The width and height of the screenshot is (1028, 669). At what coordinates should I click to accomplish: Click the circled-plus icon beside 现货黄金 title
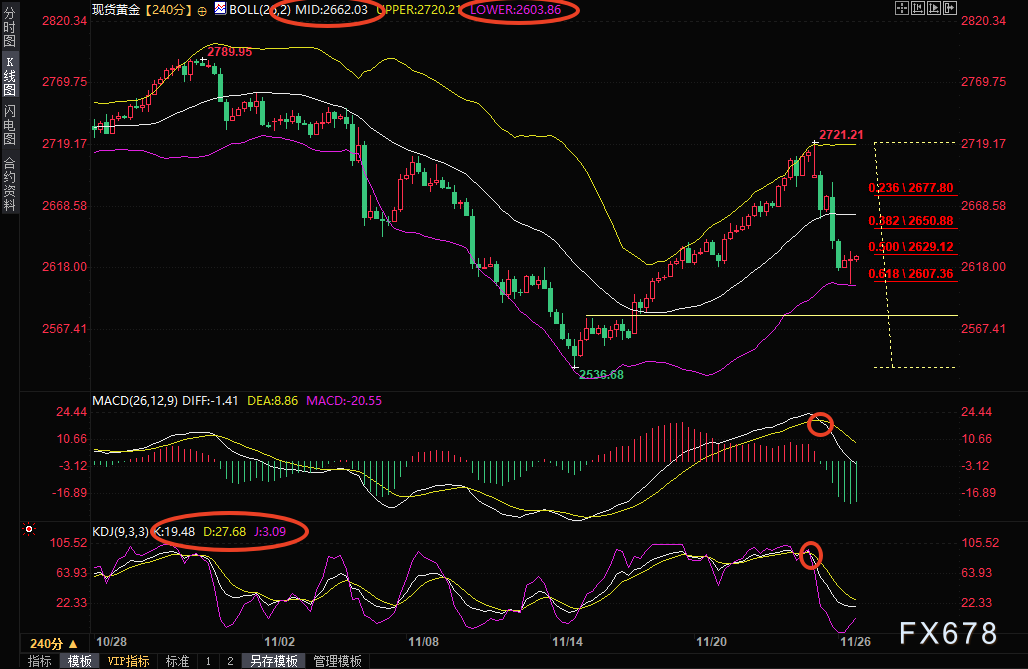pos(203,10)
